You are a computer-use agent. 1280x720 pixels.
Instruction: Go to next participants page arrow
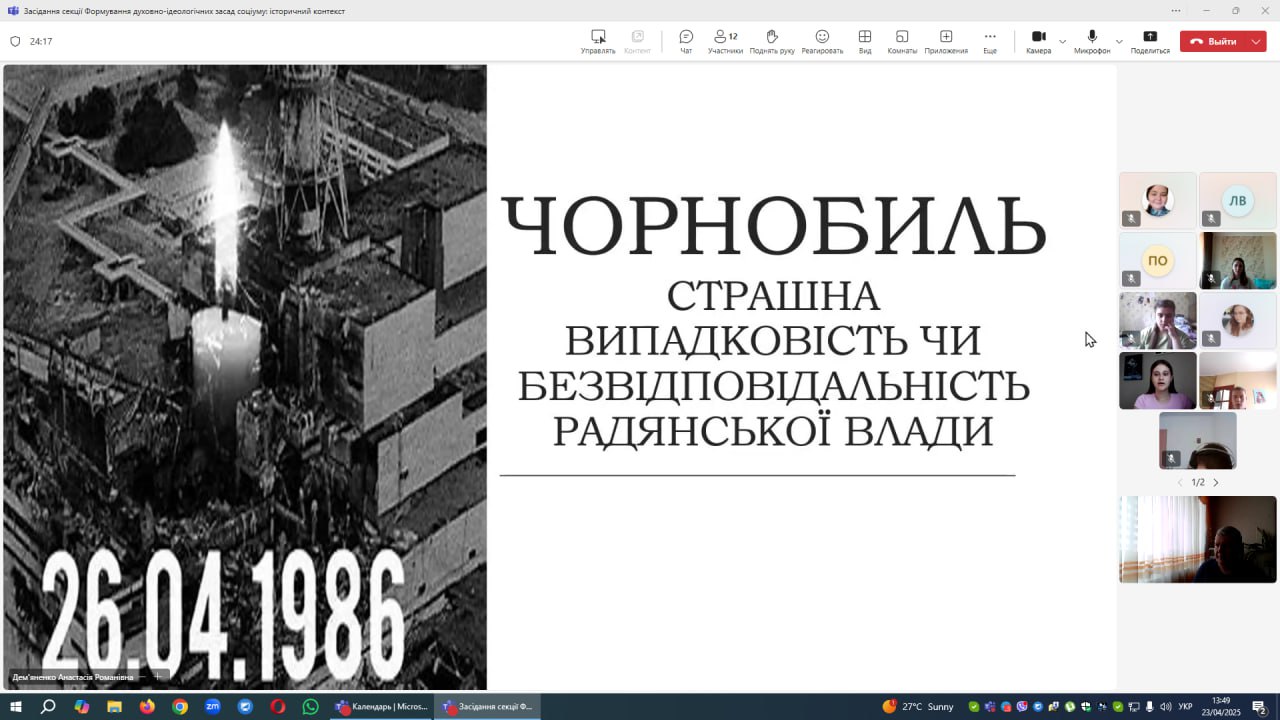tap(1216, 483)
